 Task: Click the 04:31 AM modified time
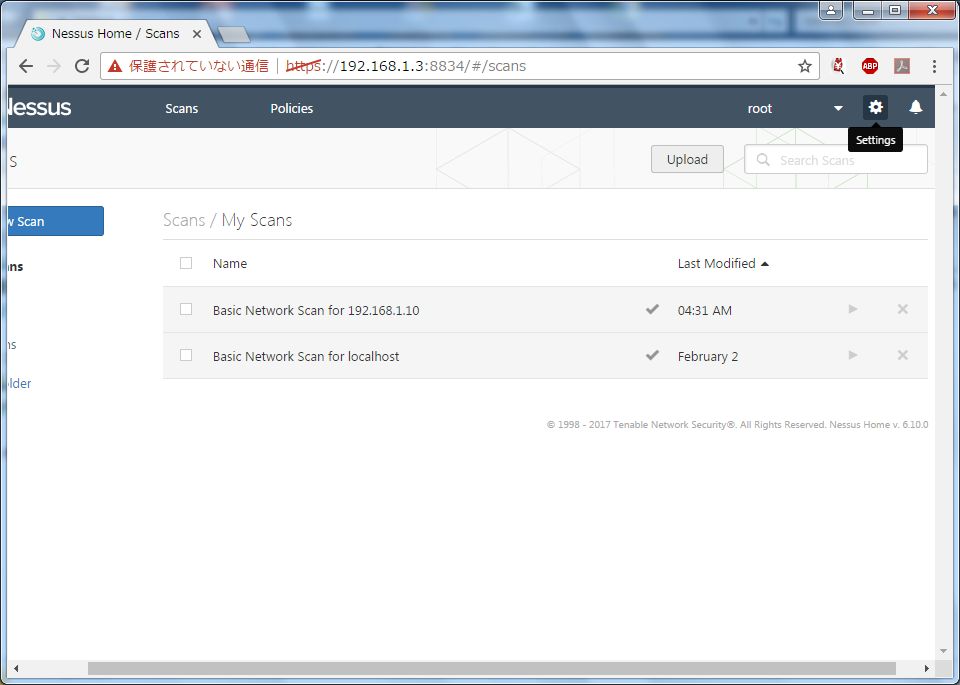pyautogui.click(x=704, y=310)
